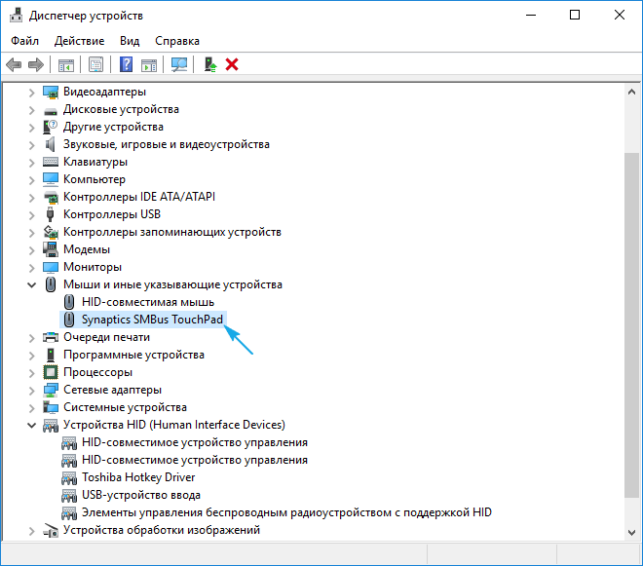Open the Файл menu

tap(25, 41)
